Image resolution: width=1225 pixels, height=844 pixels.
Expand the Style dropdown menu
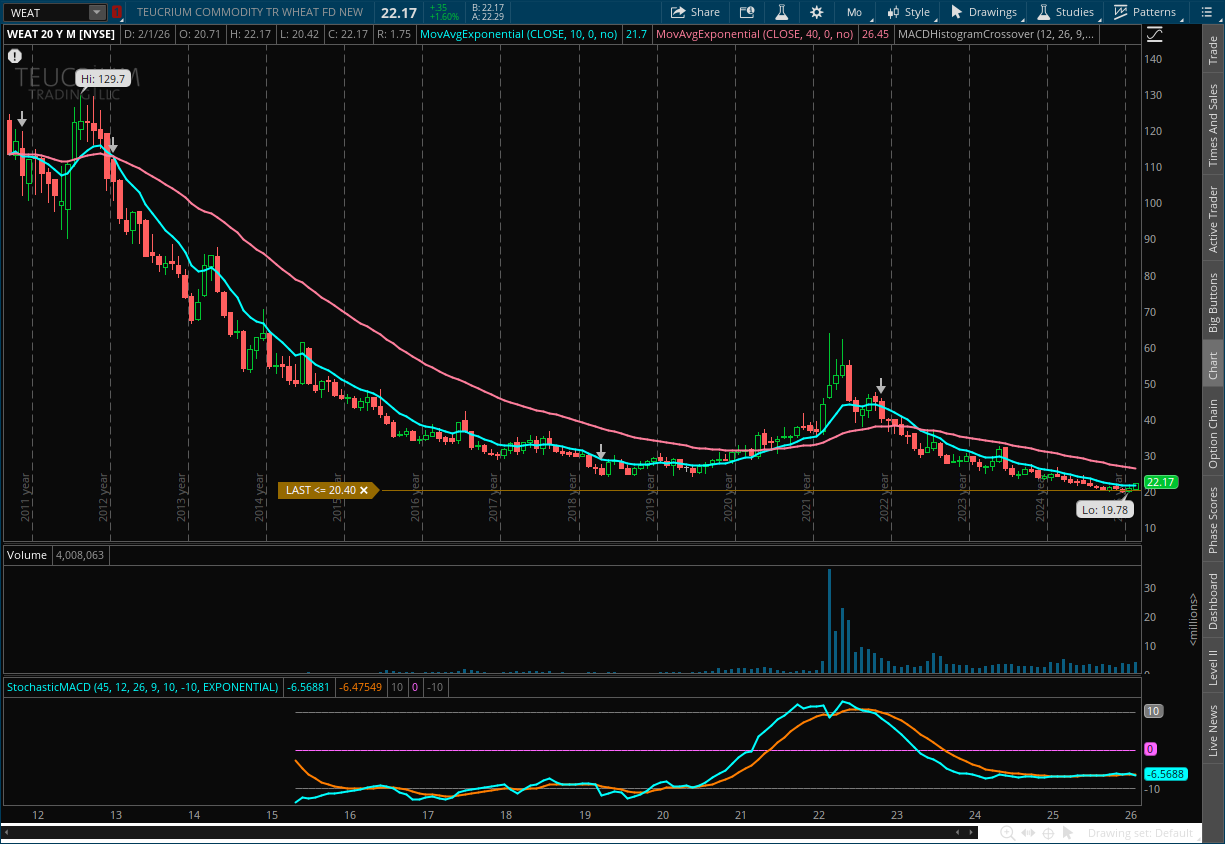908,12
